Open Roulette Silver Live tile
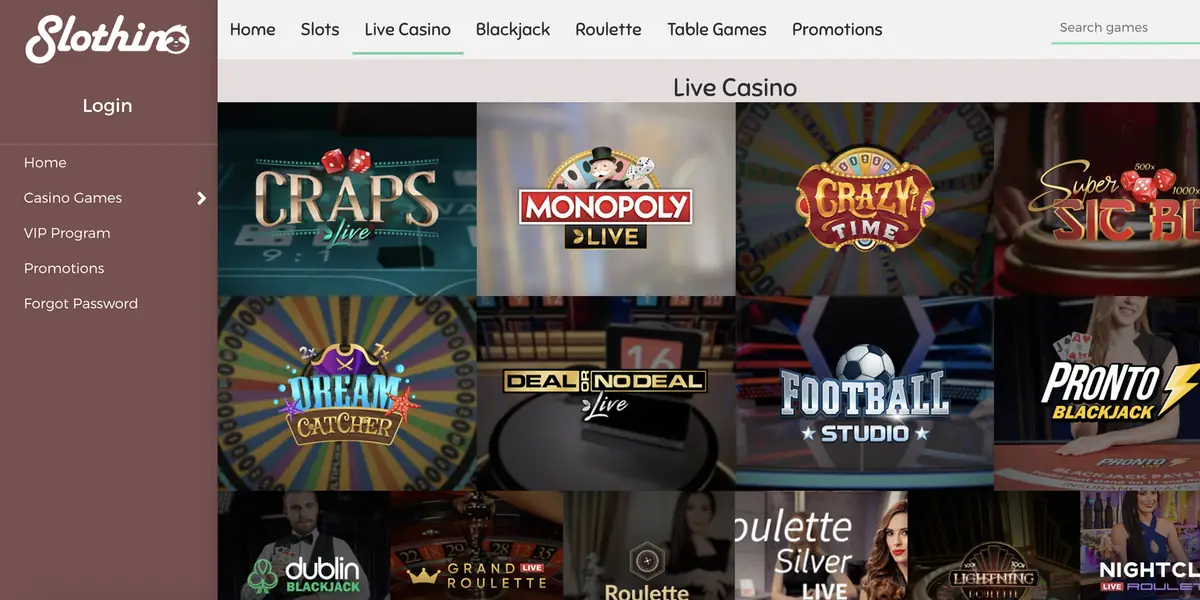This screenshot has height=600, width=1200. (x=822, y=545)
